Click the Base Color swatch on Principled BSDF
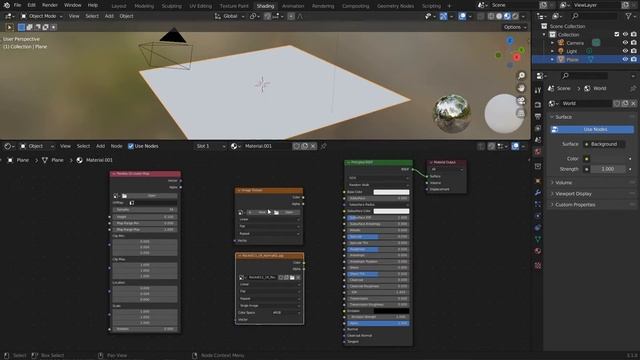 point(391,192)
